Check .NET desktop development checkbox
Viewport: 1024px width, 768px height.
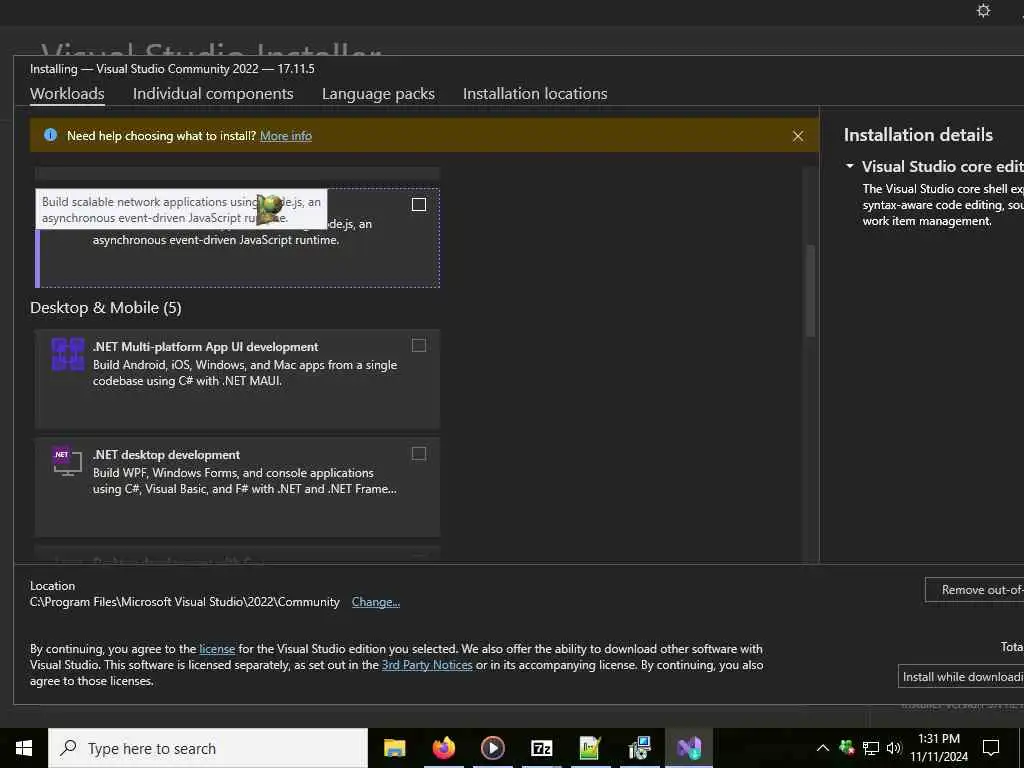click(x=419, y=453)
